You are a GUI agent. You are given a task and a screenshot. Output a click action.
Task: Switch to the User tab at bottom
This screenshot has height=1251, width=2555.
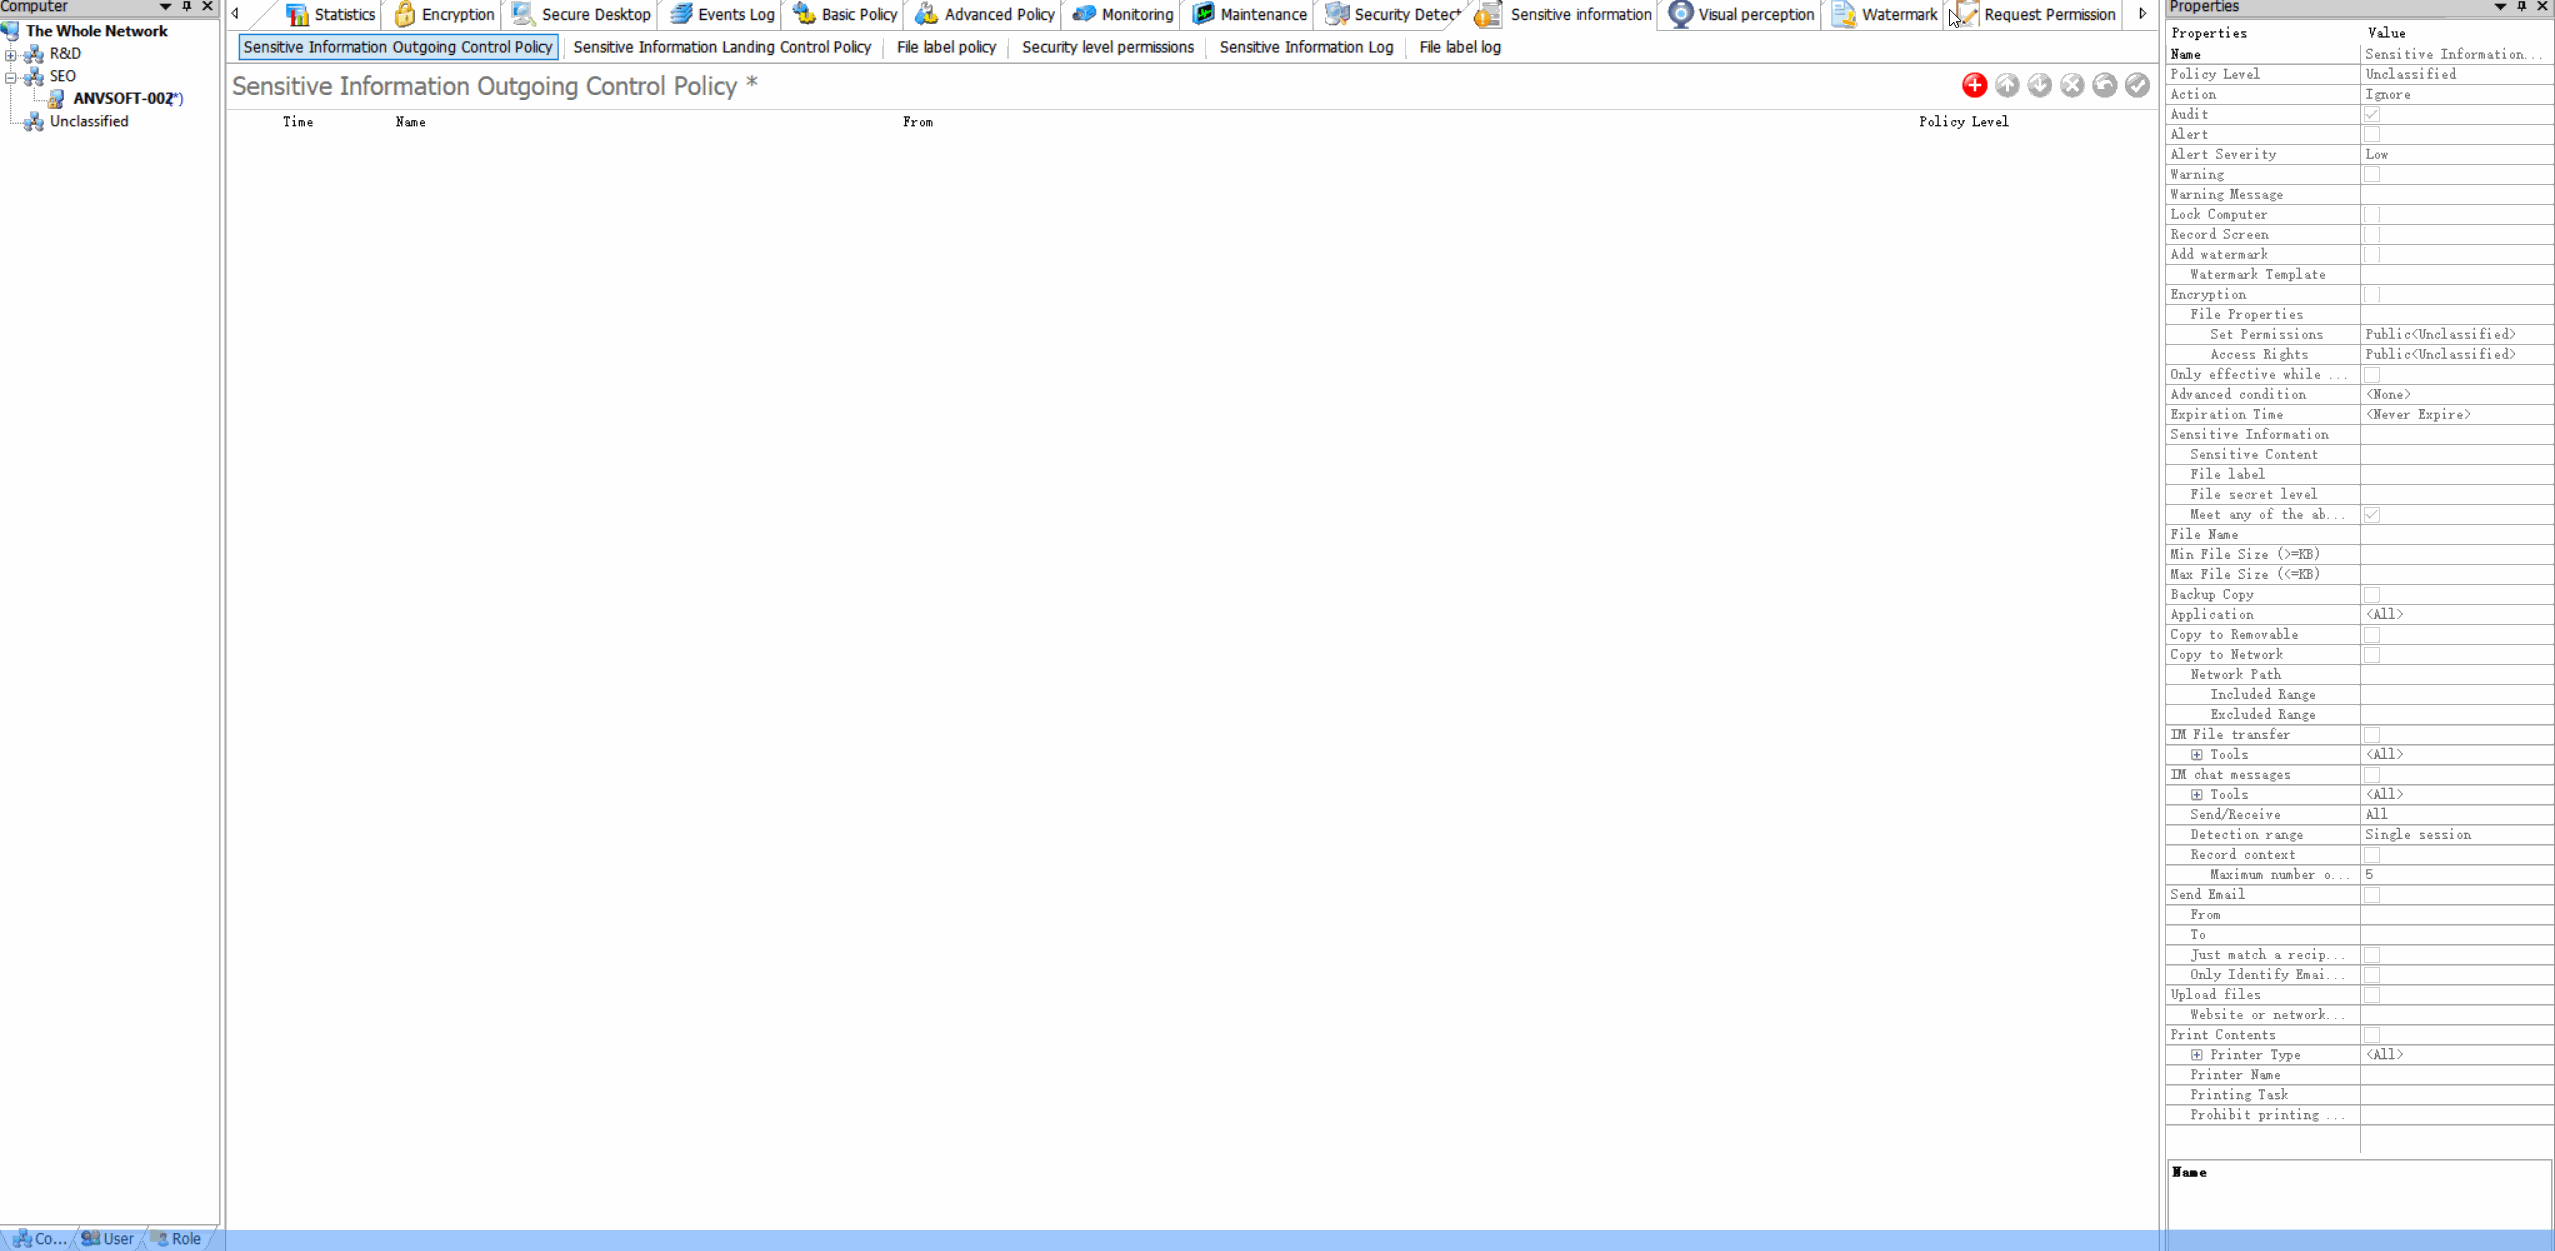[108, 1238]
